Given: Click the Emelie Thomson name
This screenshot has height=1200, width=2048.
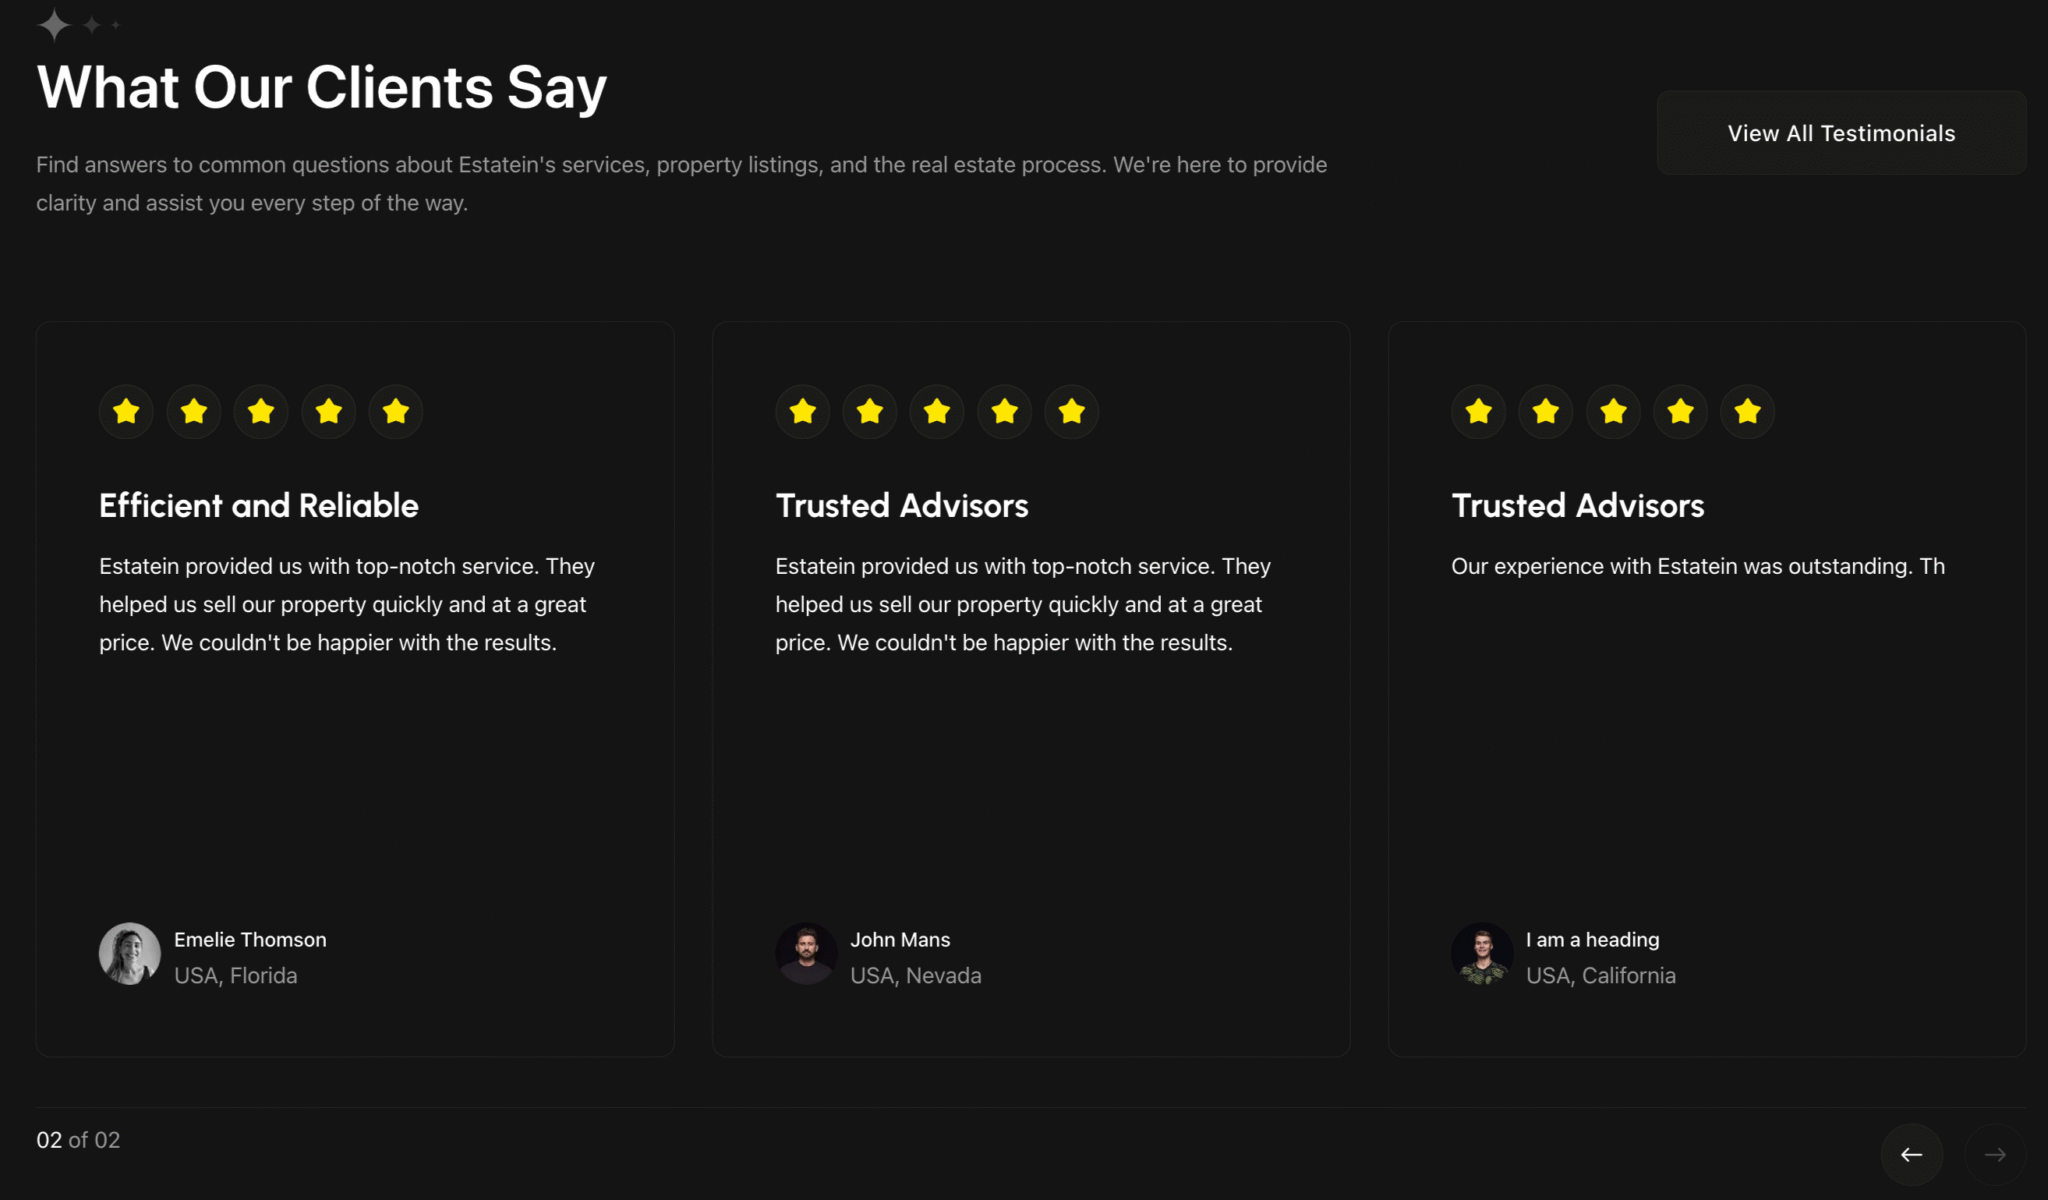Looking at the screenshot, I should click(x=250, y=940).
